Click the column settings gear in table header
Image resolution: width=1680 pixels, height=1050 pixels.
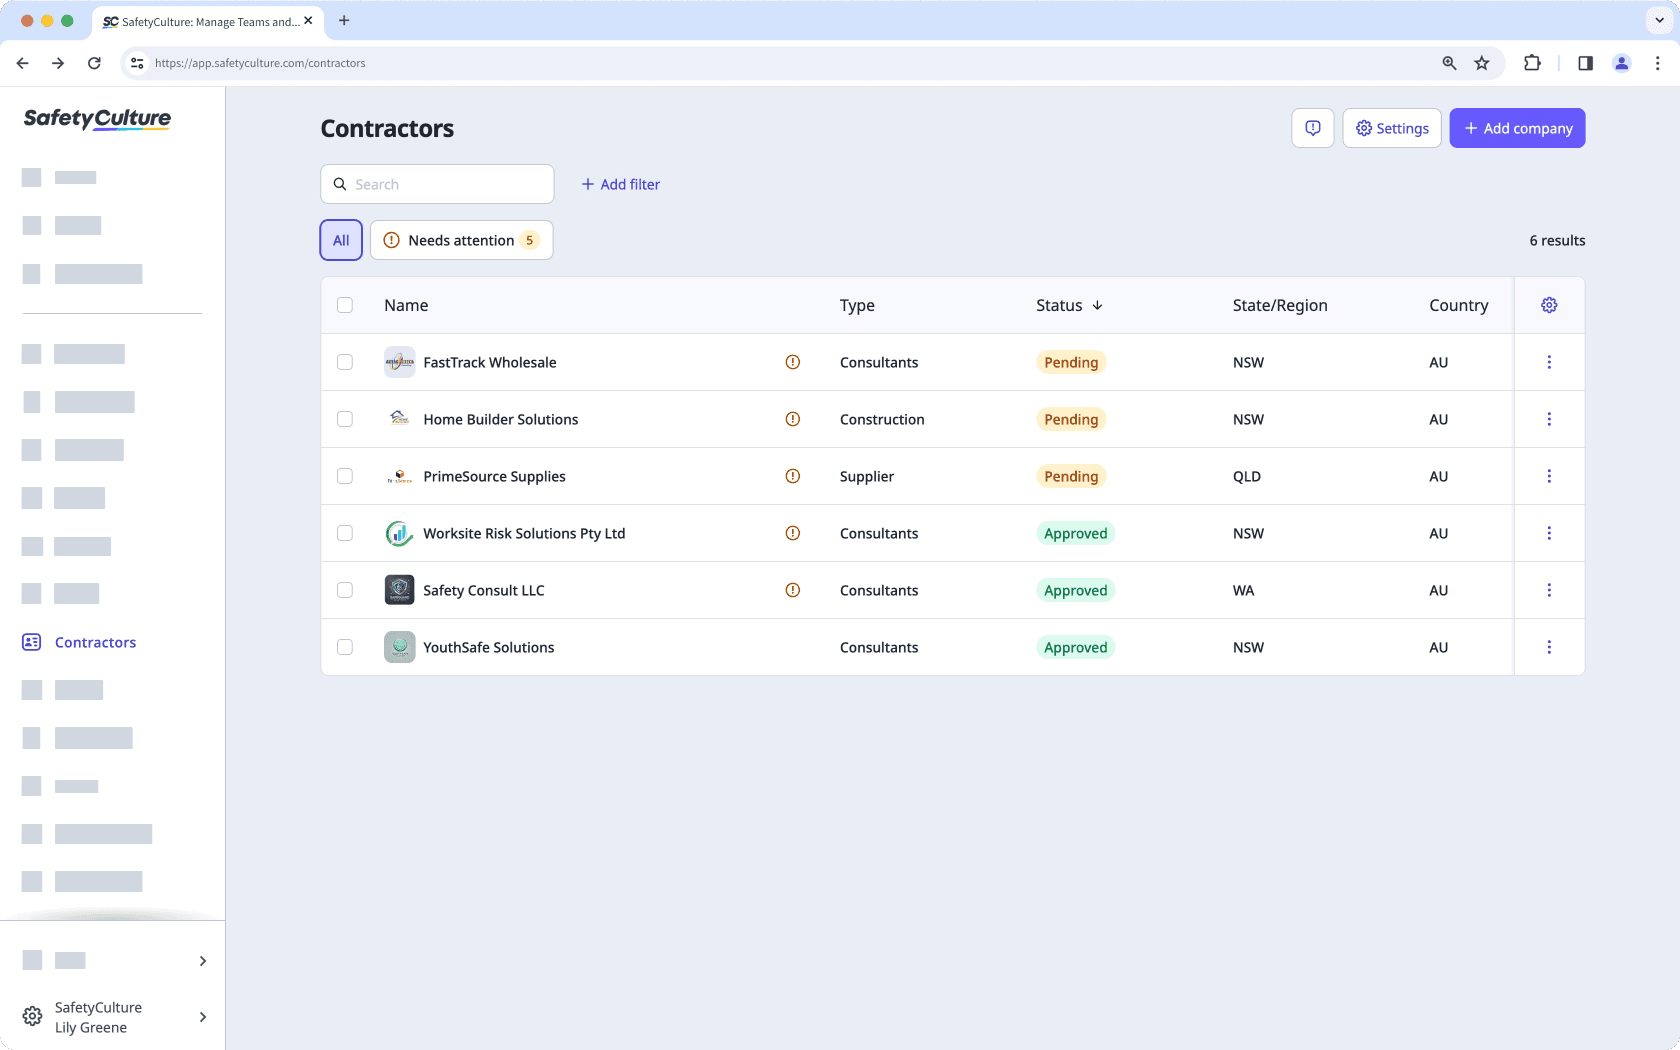[x=1549, y=305]
